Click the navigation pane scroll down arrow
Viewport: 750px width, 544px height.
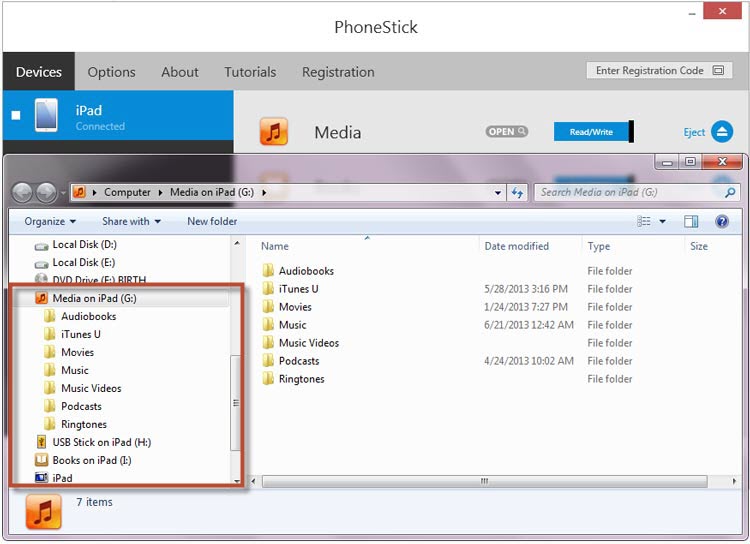click(236, 481)
